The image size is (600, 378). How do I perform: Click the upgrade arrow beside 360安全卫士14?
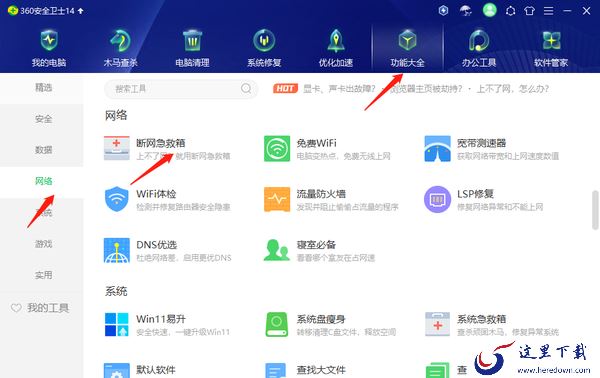pyautogui.click(x=81, y=11)
